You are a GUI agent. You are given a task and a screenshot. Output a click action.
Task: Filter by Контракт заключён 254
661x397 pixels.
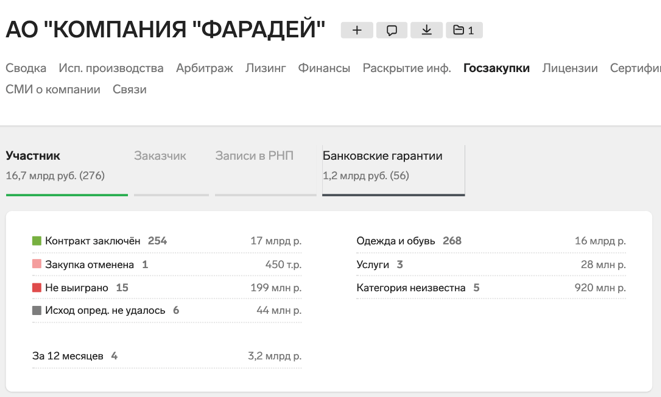(x=167, y=241)
